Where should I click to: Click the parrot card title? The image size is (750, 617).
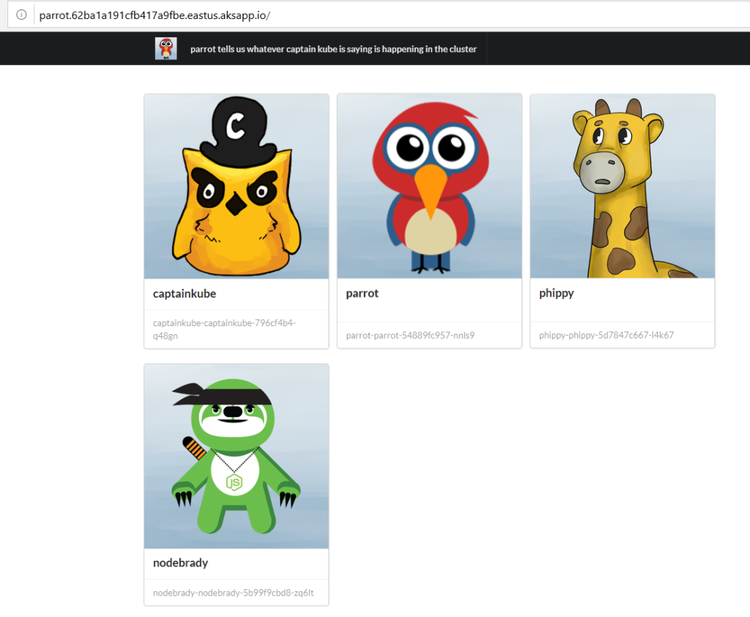click(x=362, y=293)
